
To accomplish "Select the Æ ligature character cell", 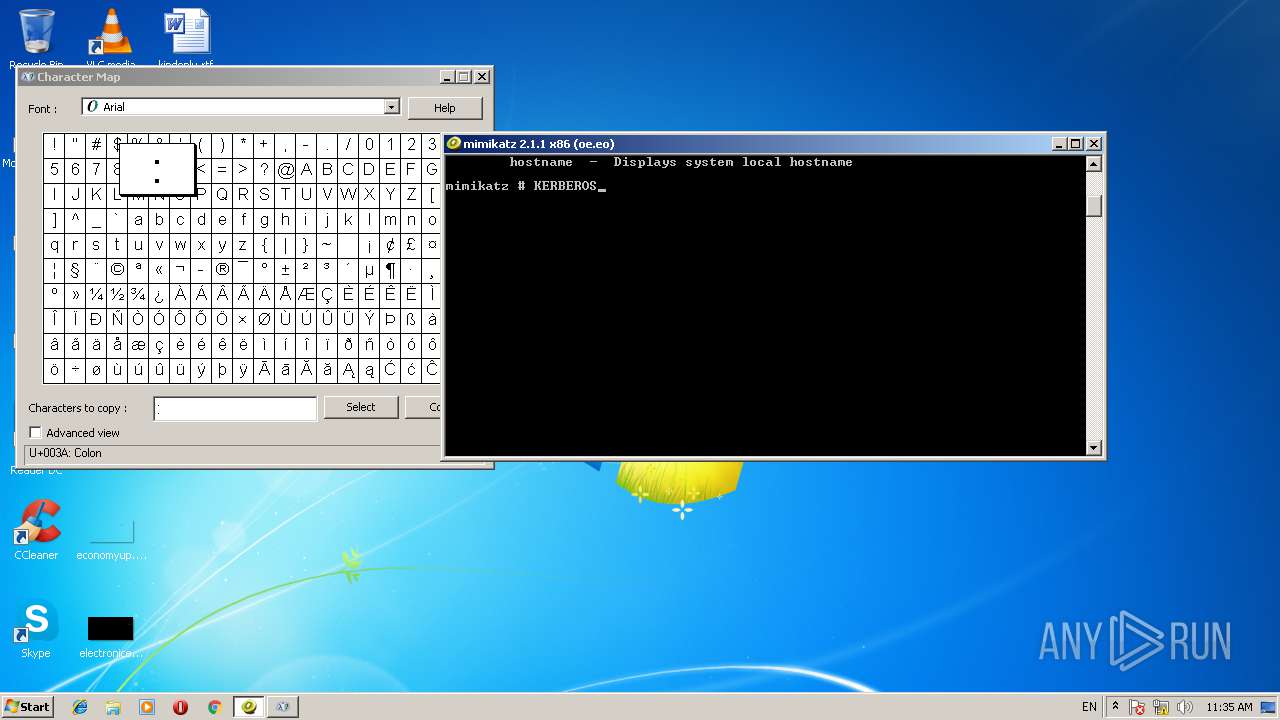I will [x=306, y=295].
